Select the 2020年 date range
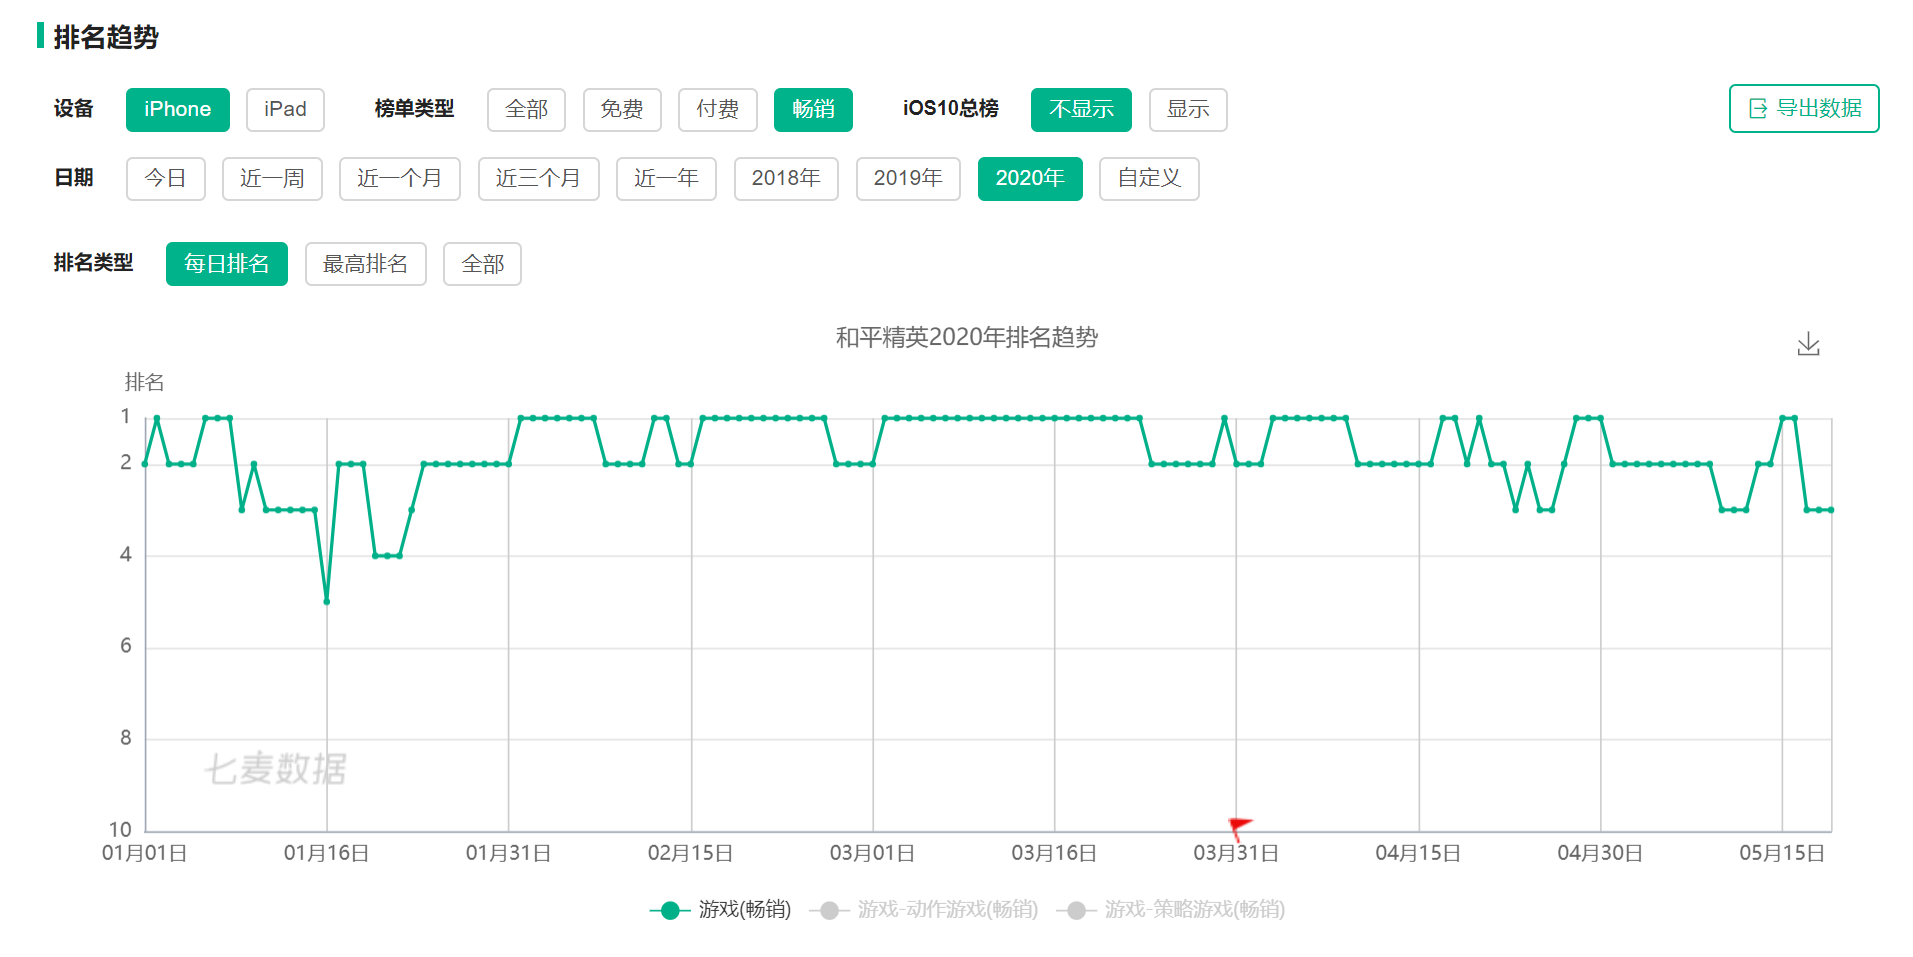 click(1030, 178)
